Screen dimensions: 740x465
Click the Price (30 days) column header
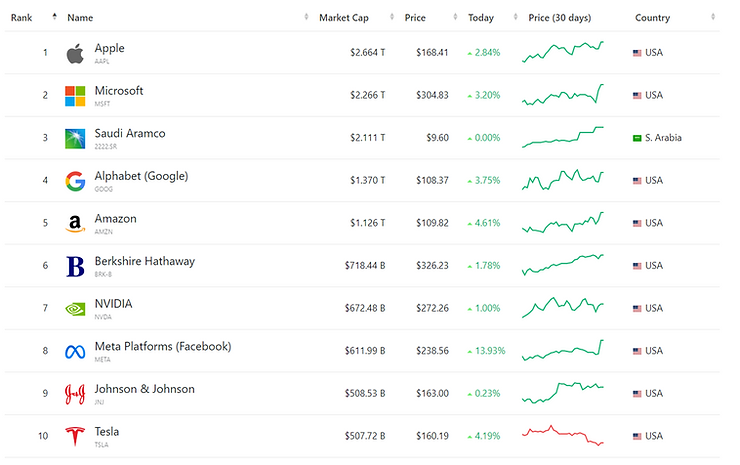click(x=560, y=18)
